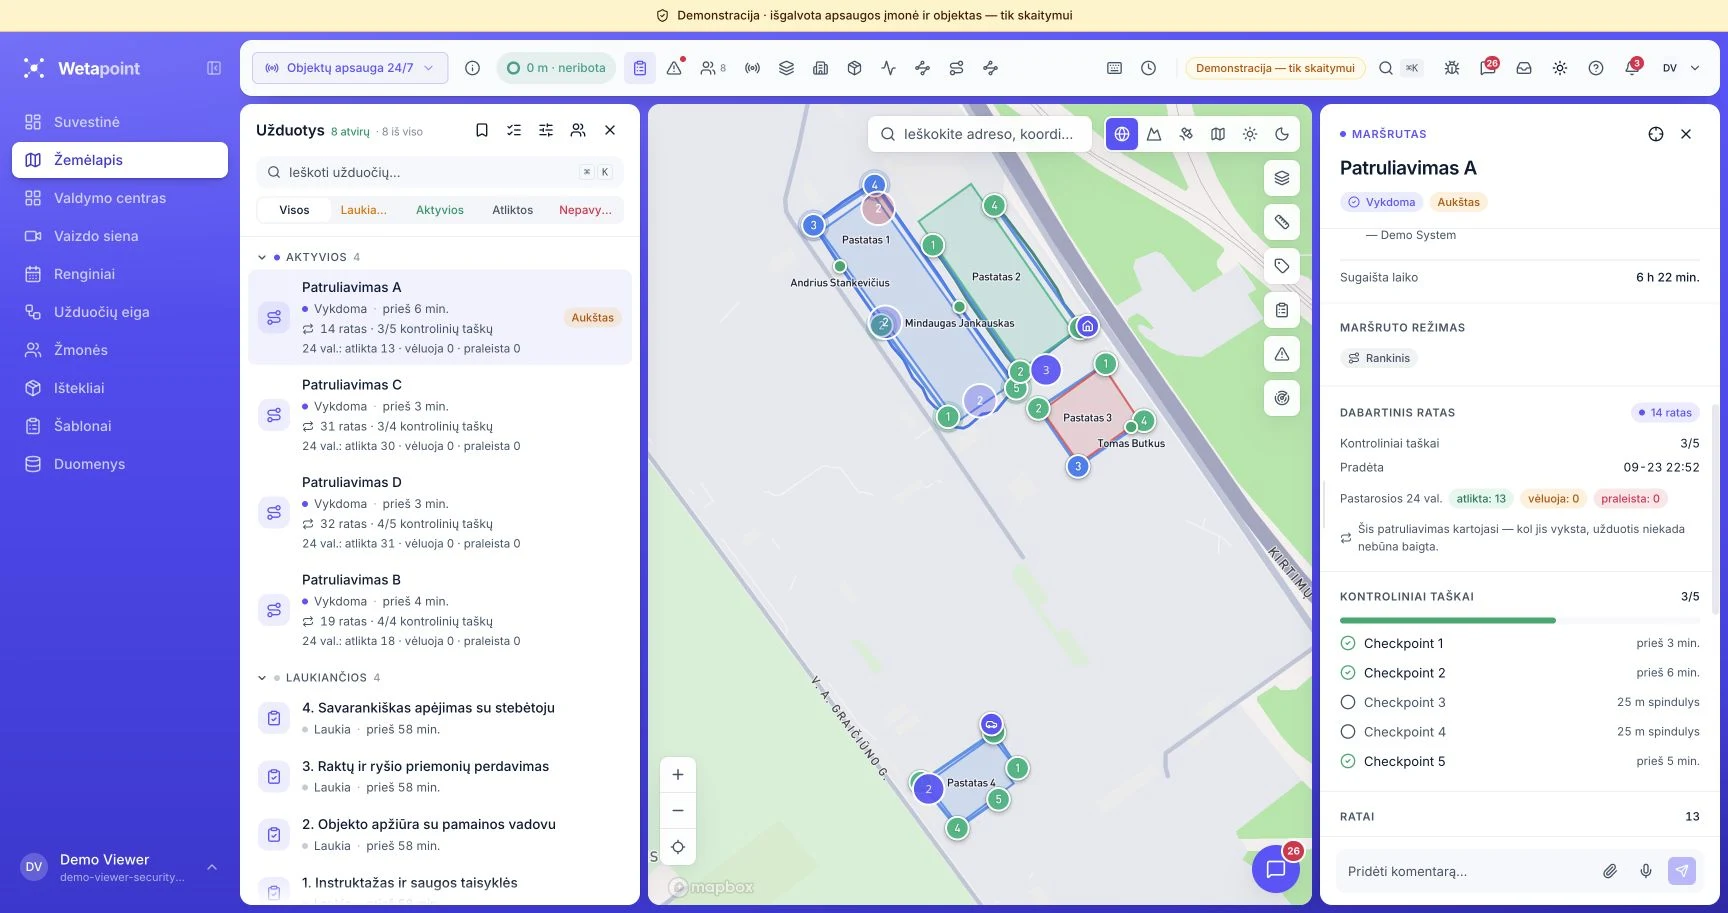Open the clock history icon
1728x913 pixels.
(x=1149, y=68)
